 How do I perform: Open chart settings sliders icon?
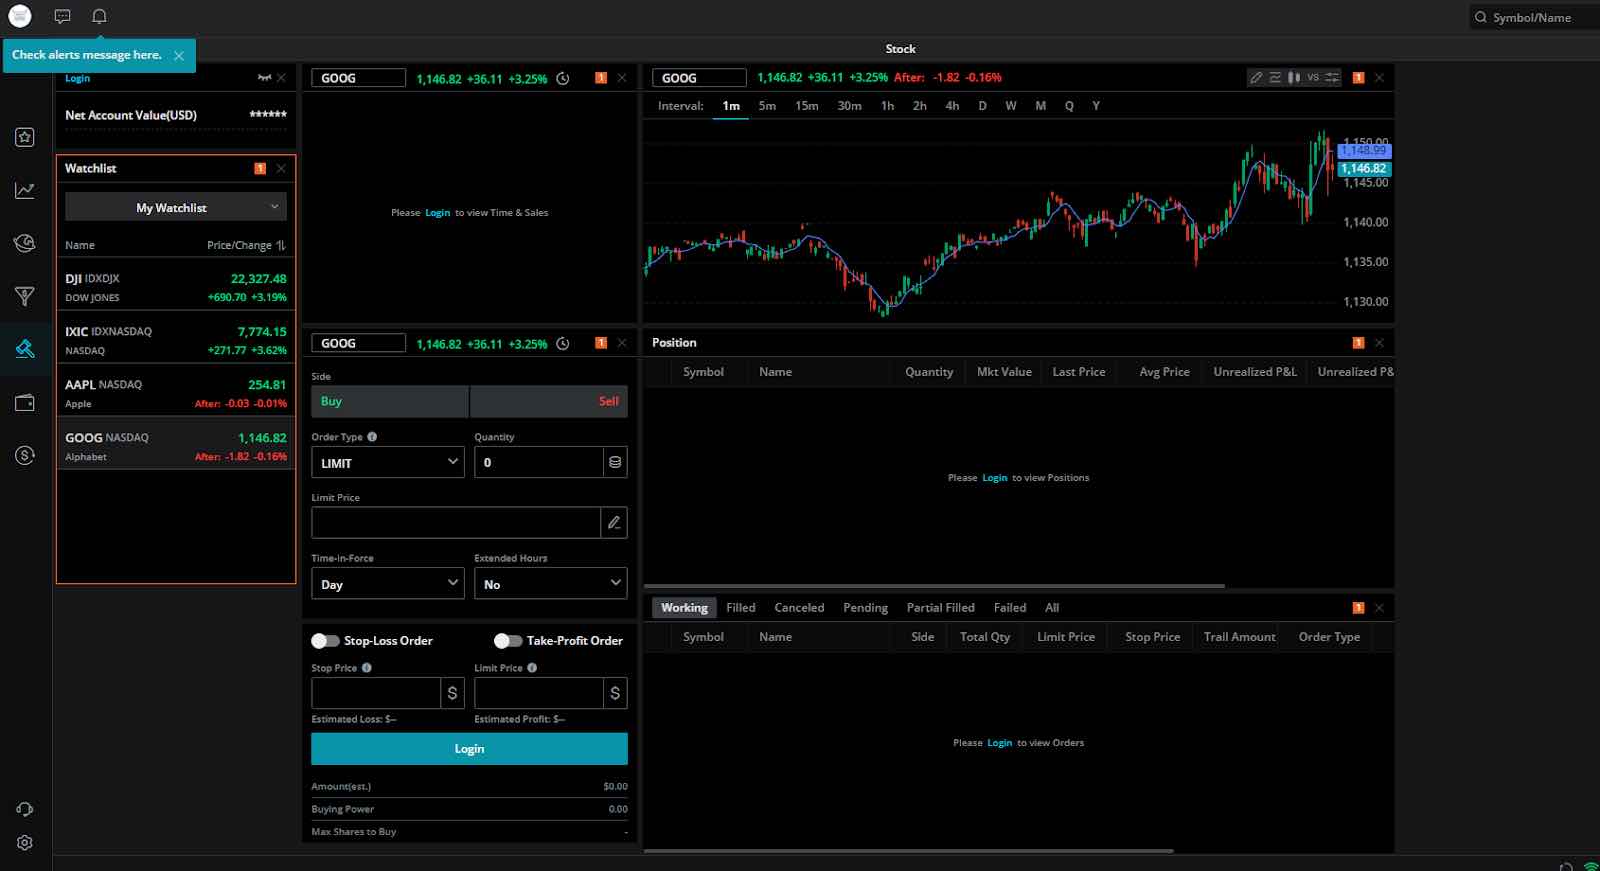coord(1332,78)
